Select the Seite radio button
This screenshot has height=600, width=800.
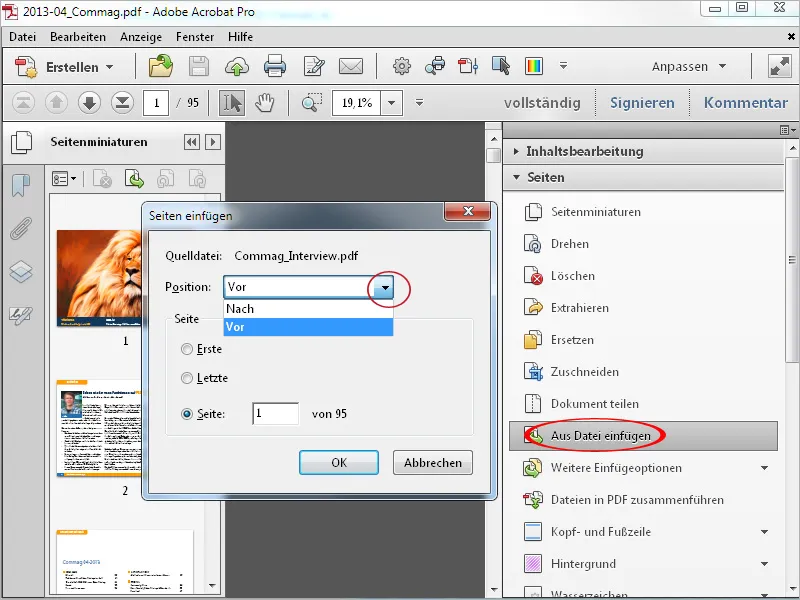click(x=187, y=414)
